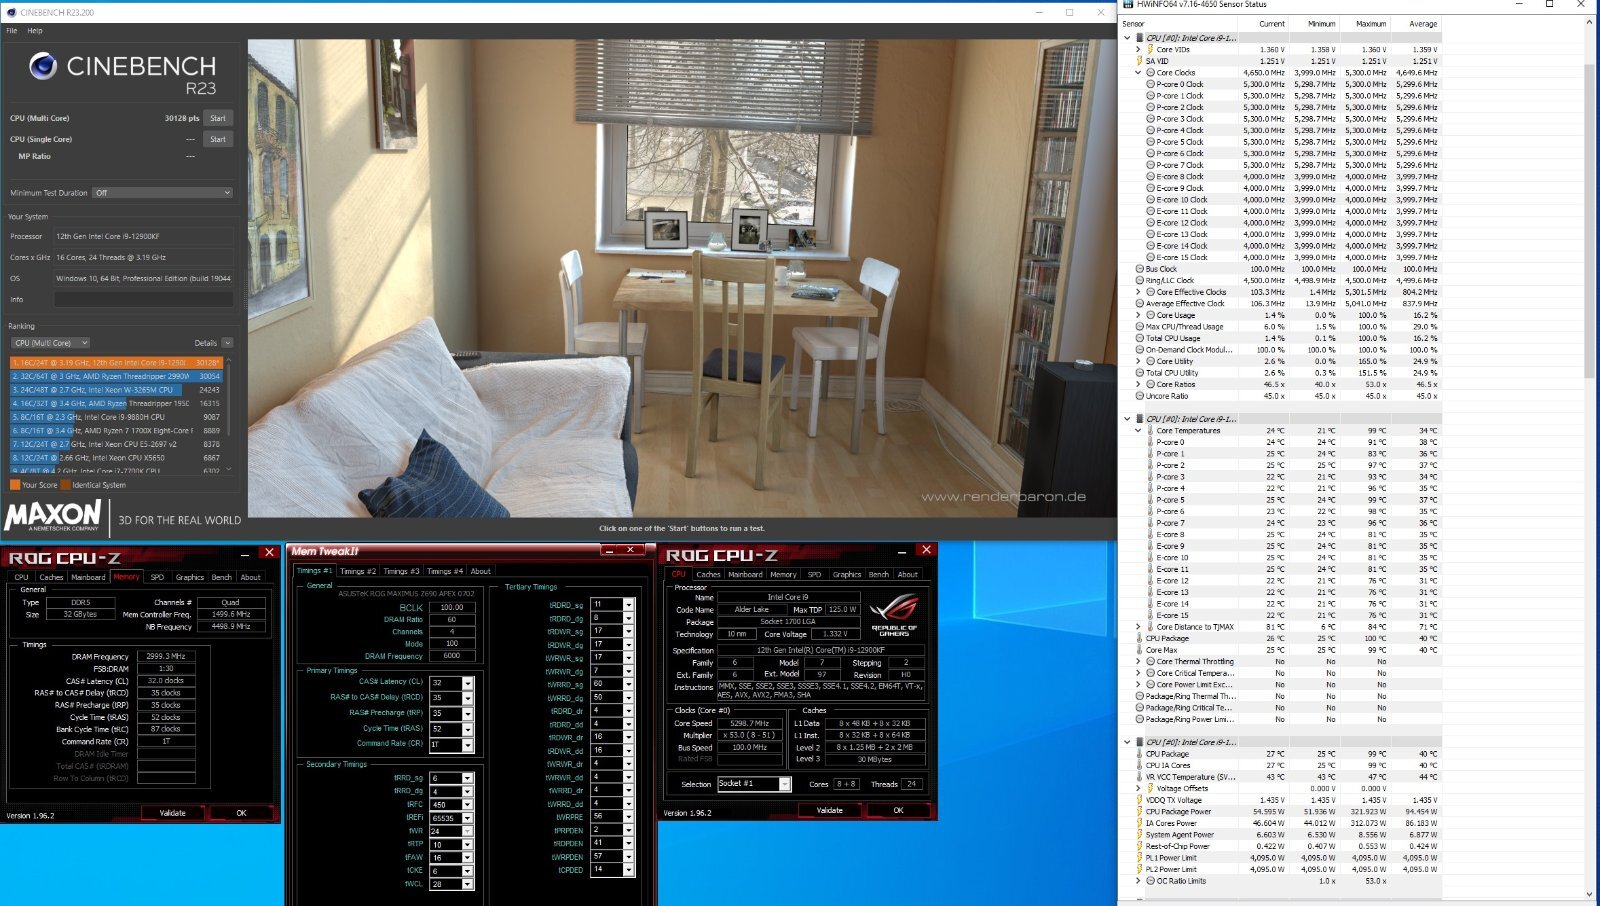Screen dimensions: 1600x906
Task: Click the icon beside Total CPU Usage
Action: click(x=1139, y=338)
